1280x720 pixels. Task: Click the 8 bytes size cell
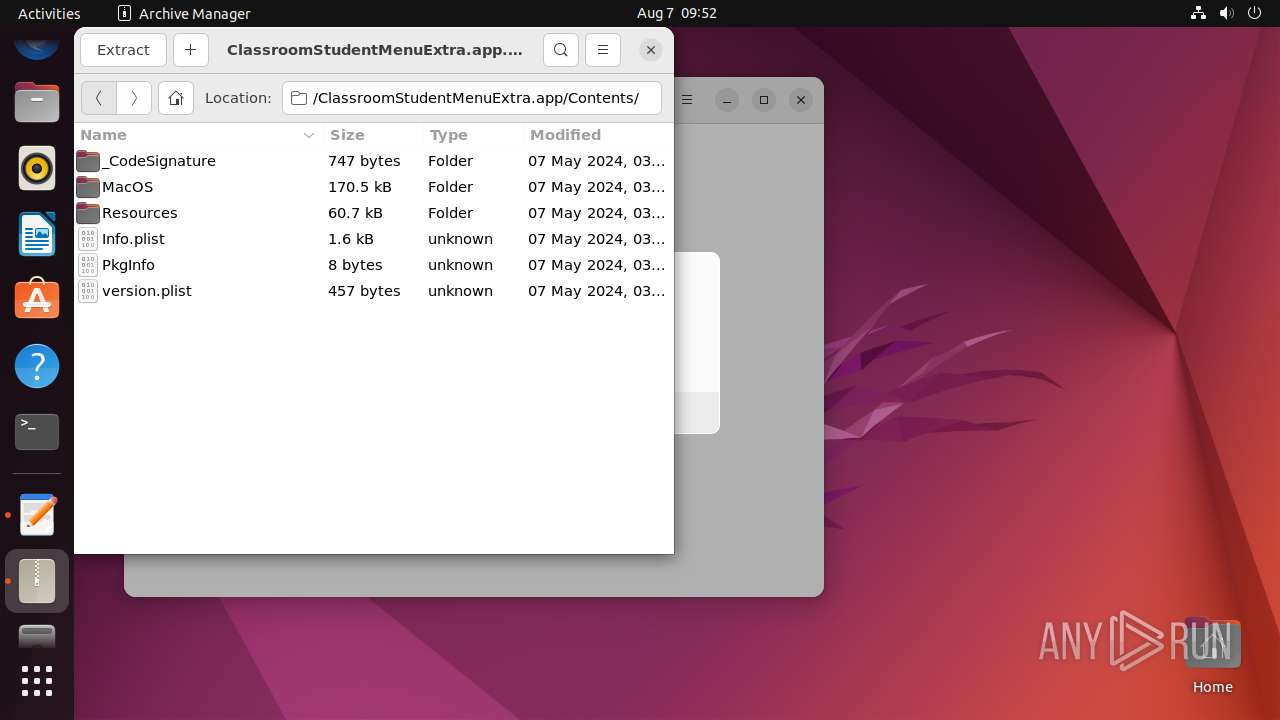[x=355, y=265]
